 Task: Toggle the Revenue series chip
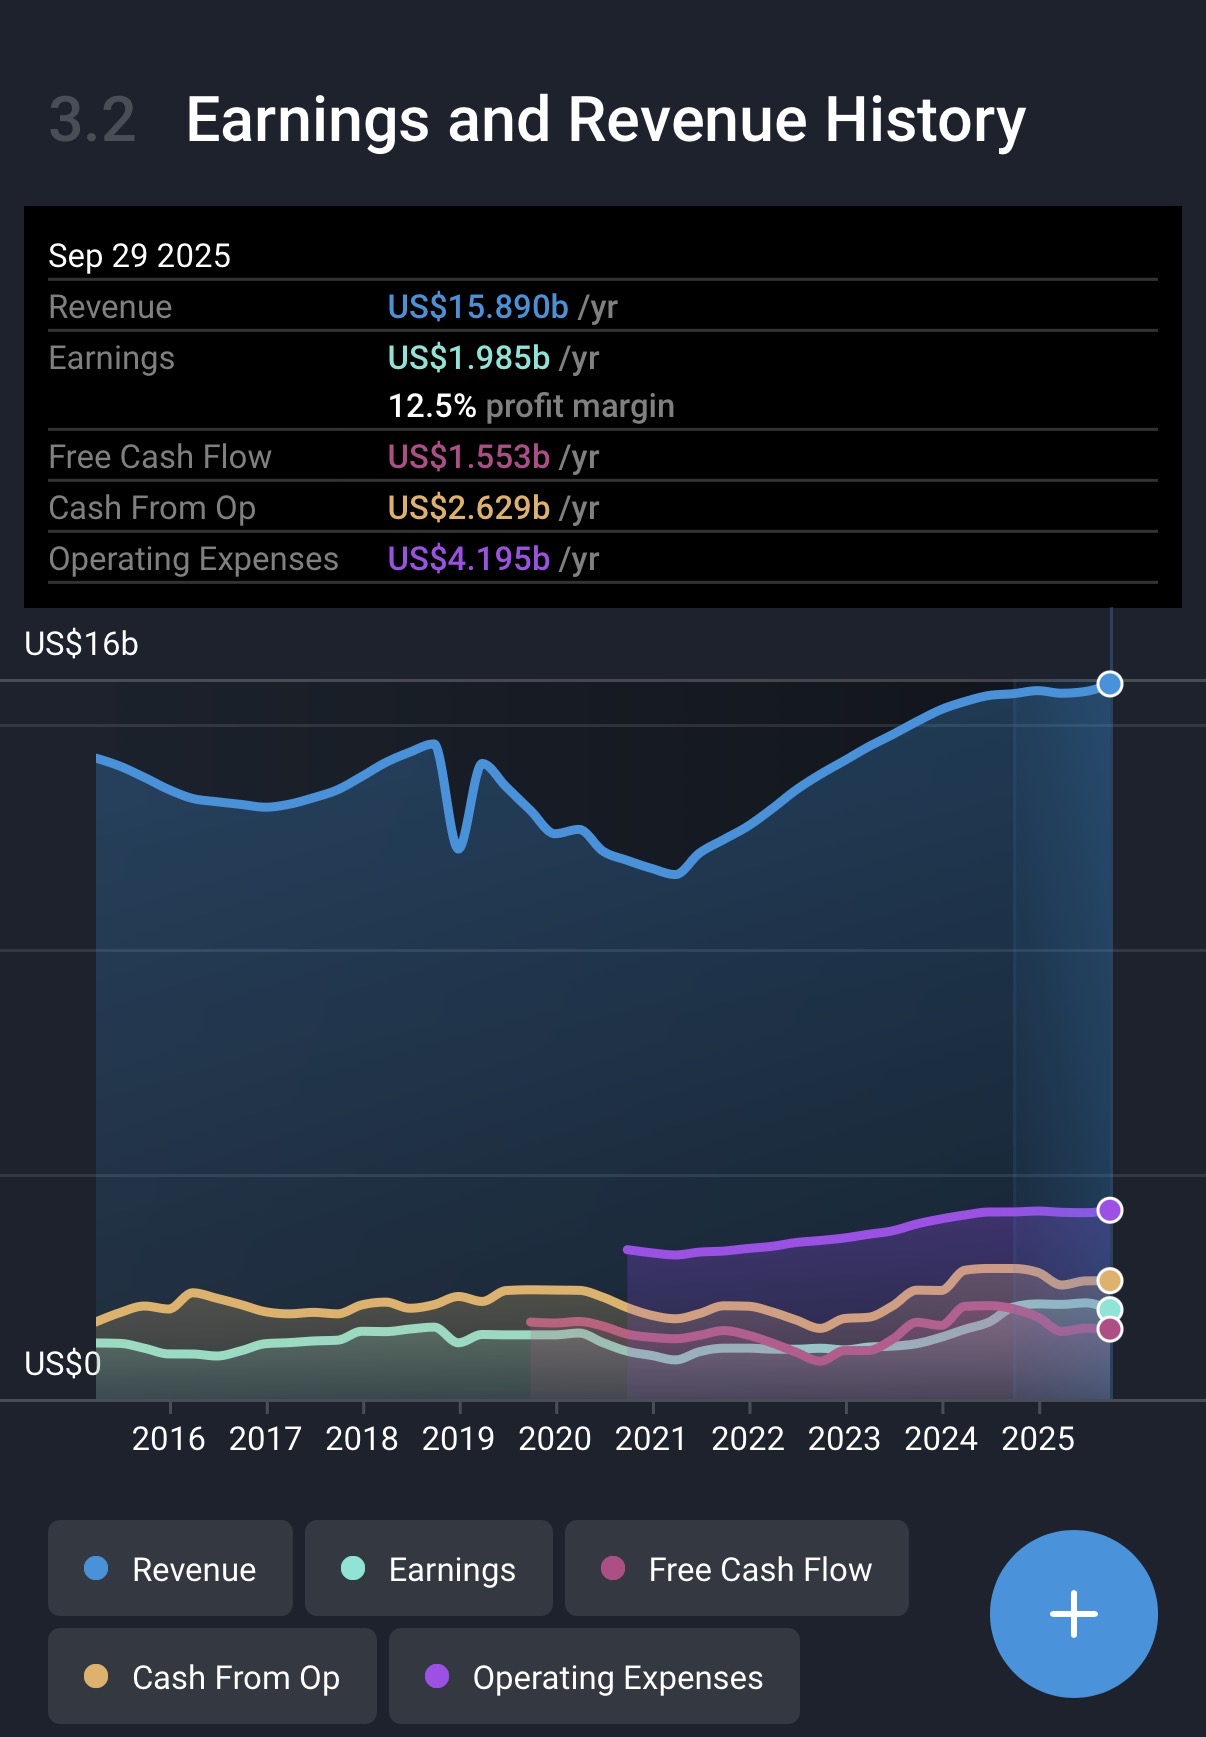tap(170, 1568)
